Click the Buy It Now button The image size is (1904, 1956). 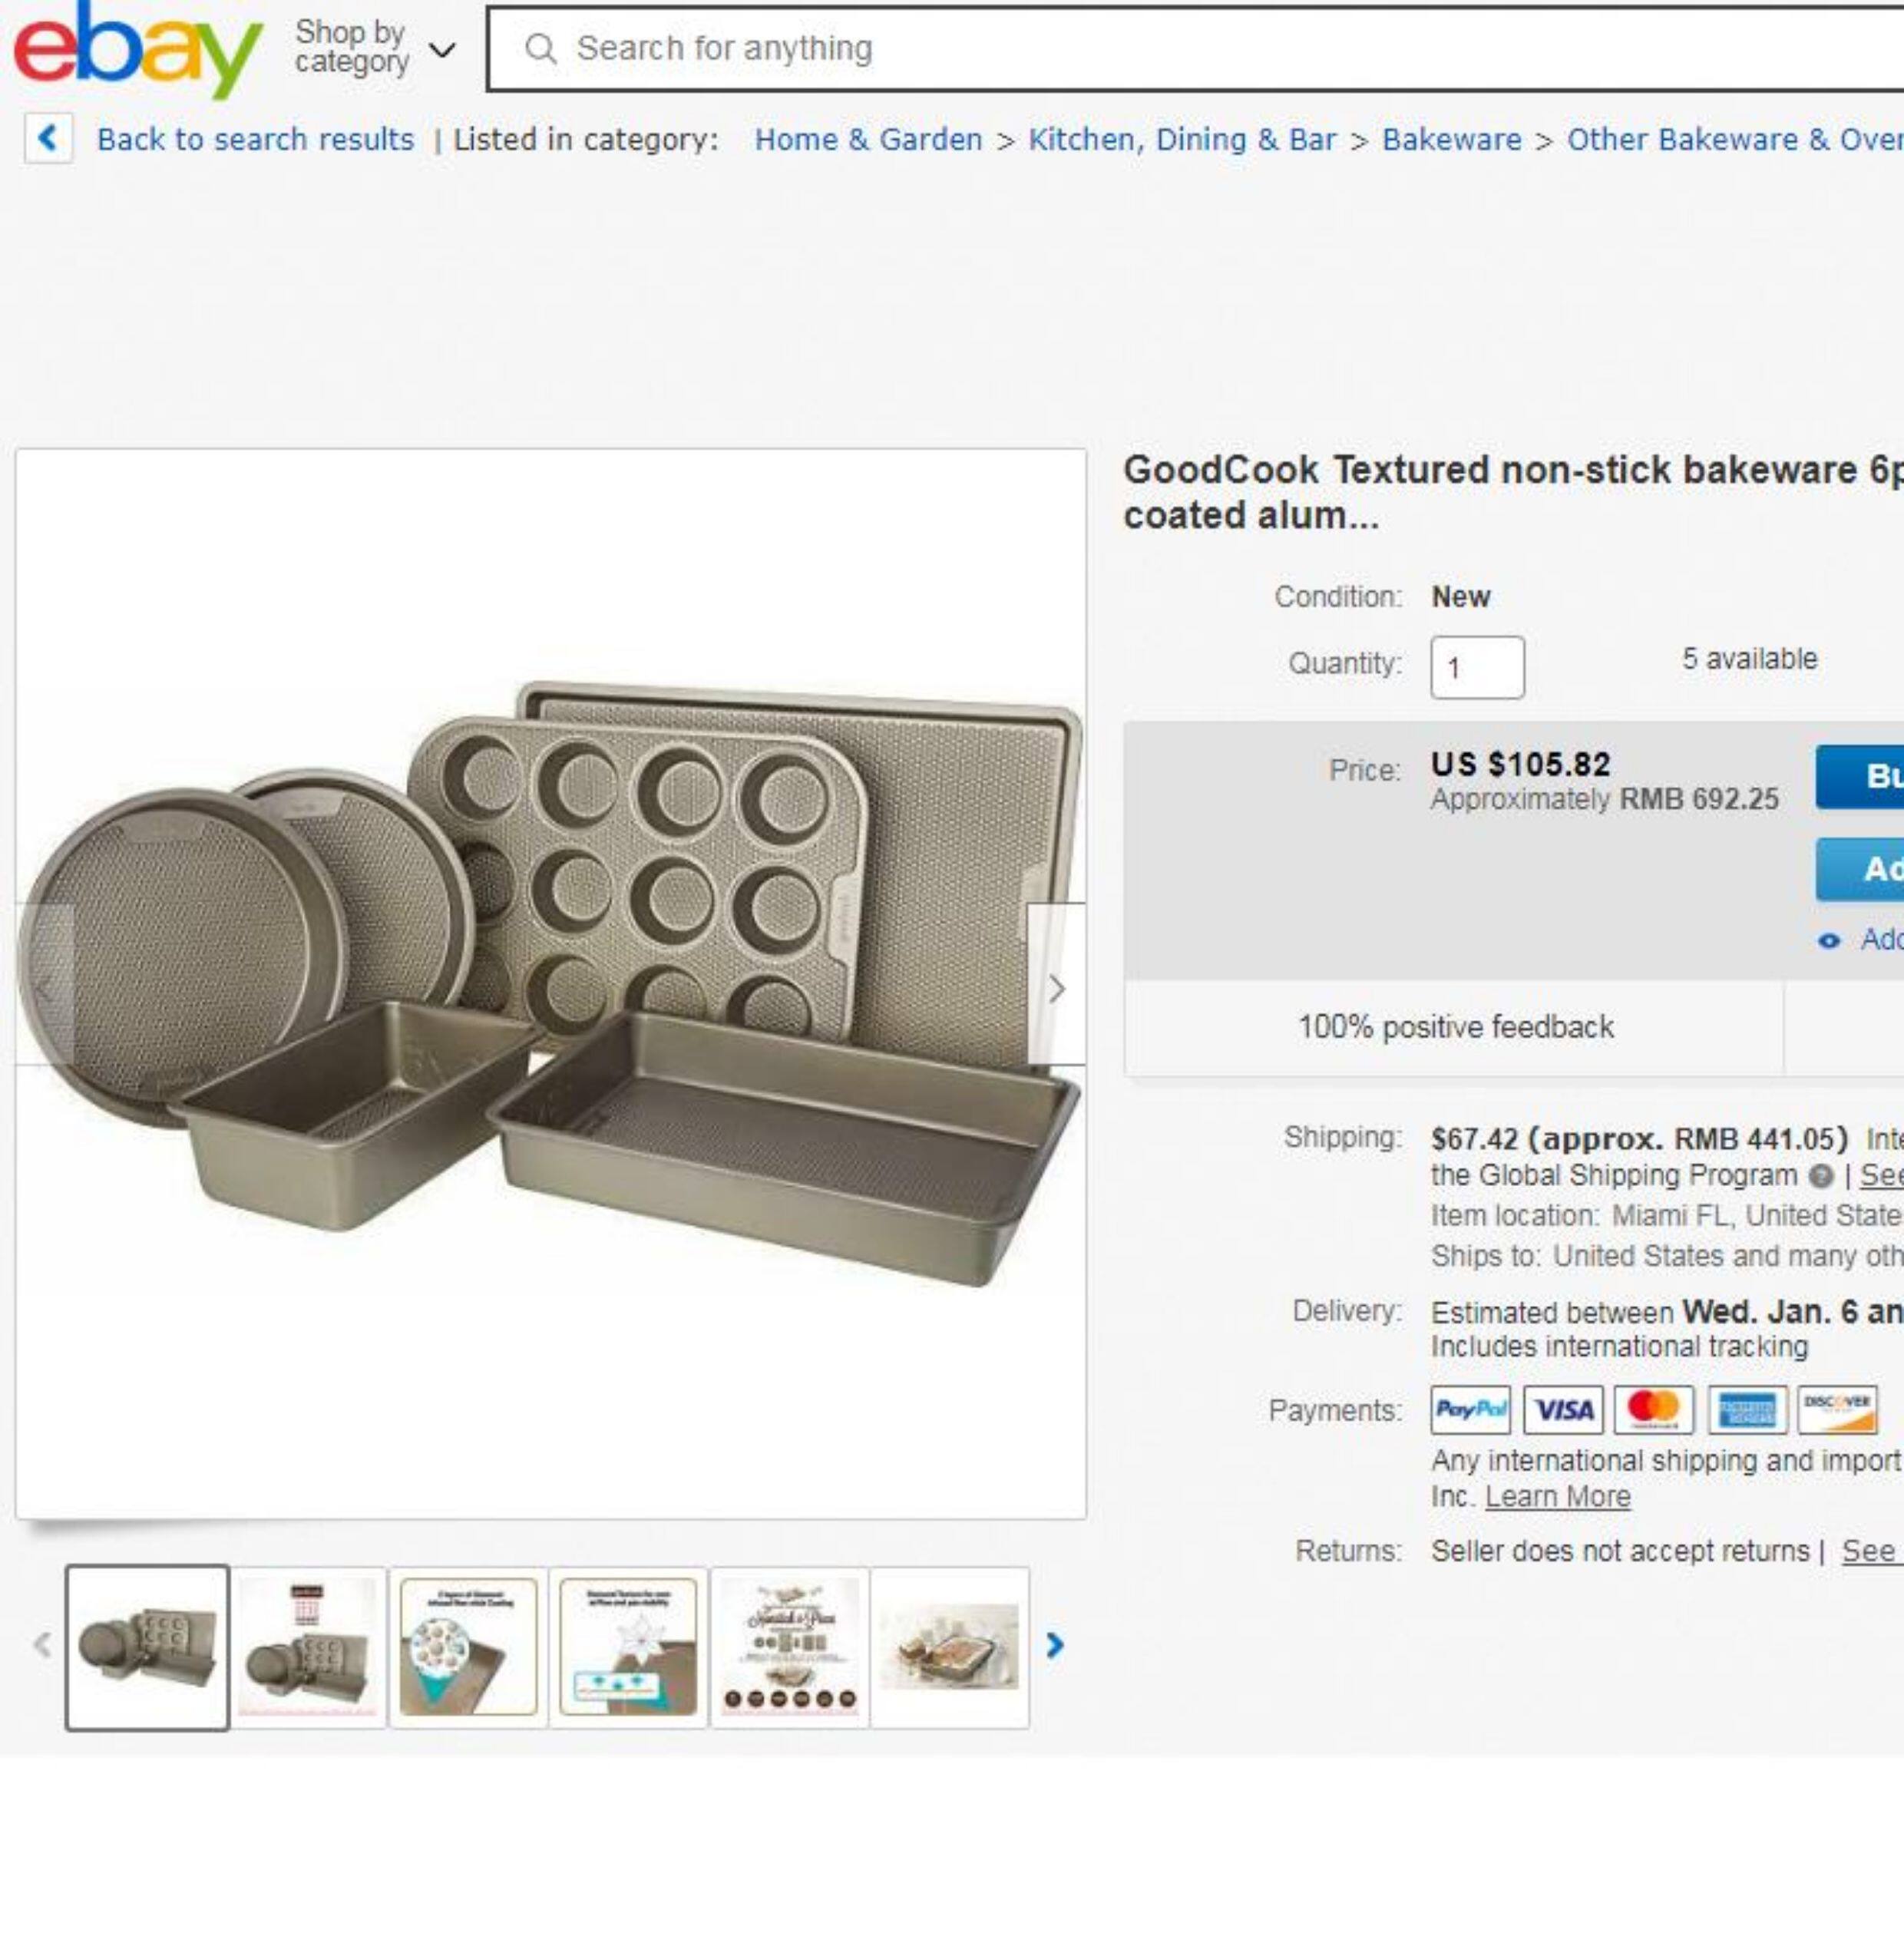point(1860,776)
